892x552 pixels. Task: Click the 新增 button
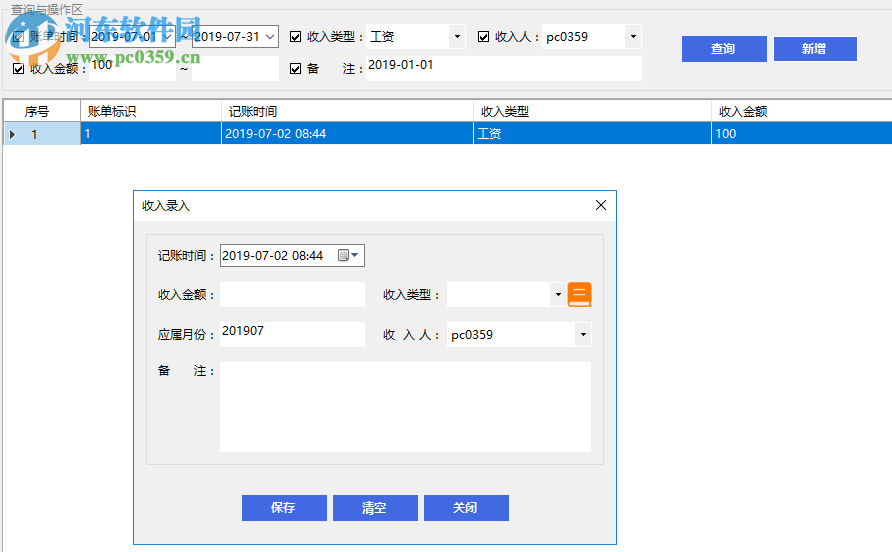(815, 49)
